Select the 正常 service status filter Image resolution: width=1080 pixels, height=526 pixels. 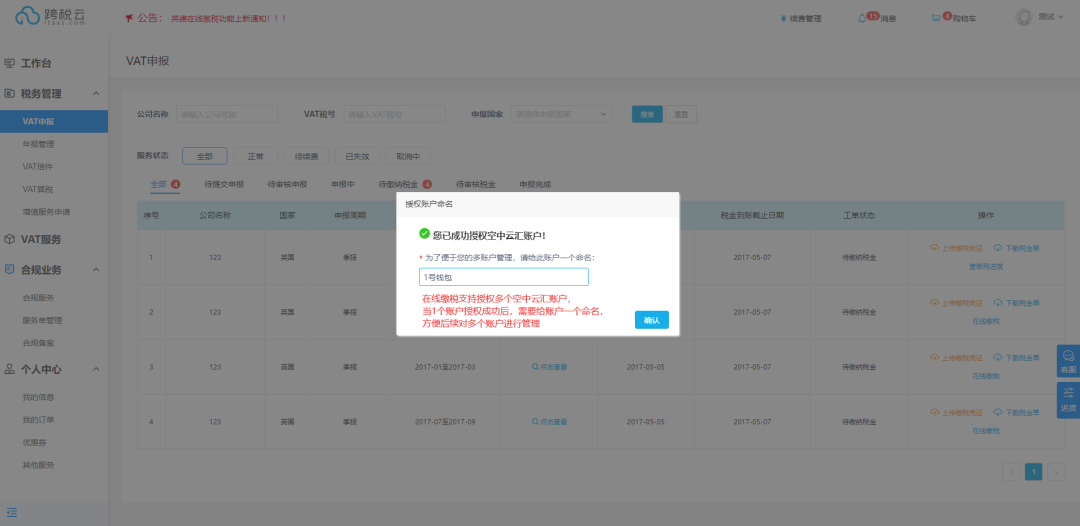(x=256, y=156)
